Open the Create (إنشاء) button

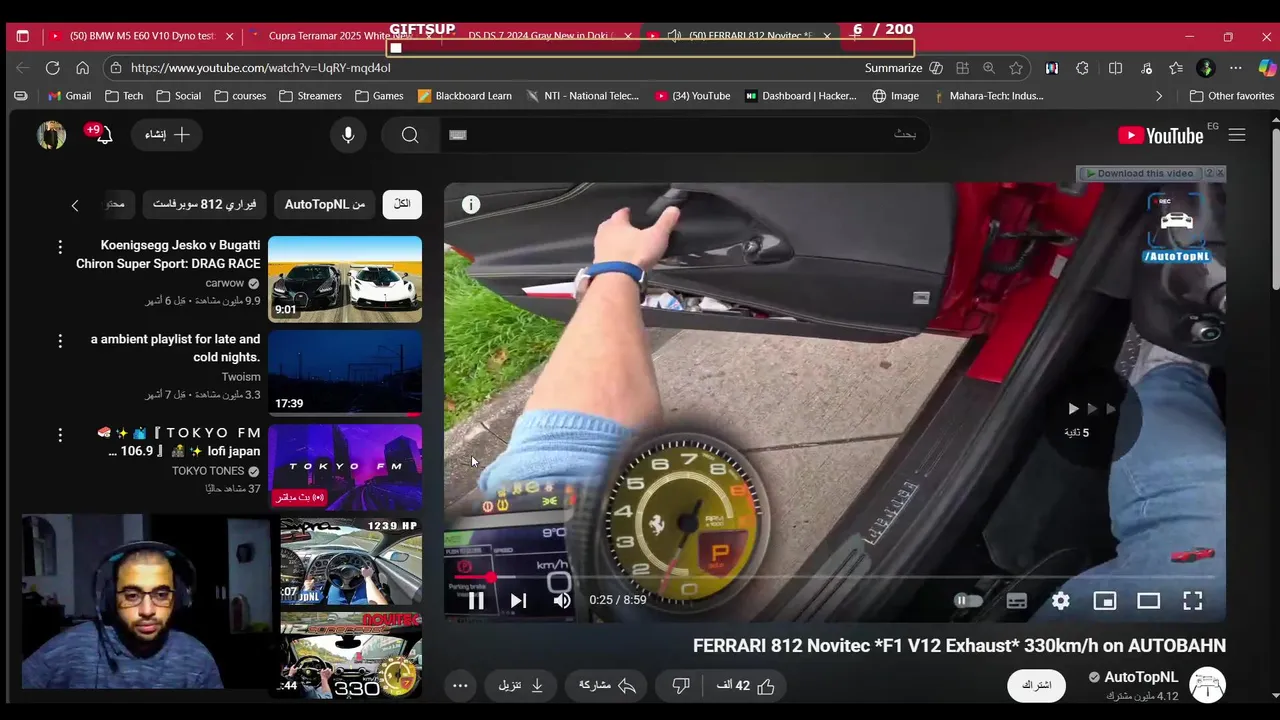coord(167,135)
